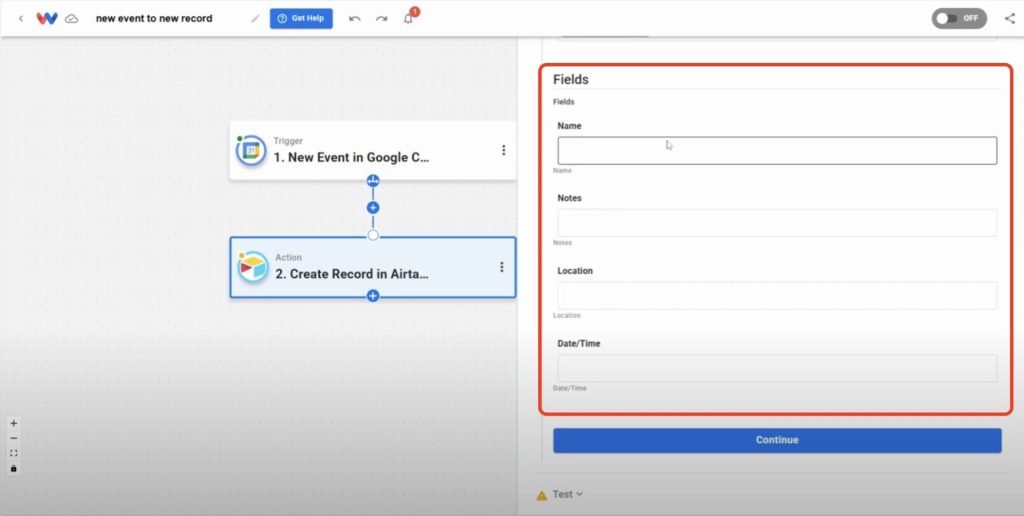Expand the Test section
1024x516 pixels.
pyautogui.click(x=568, y=494)
